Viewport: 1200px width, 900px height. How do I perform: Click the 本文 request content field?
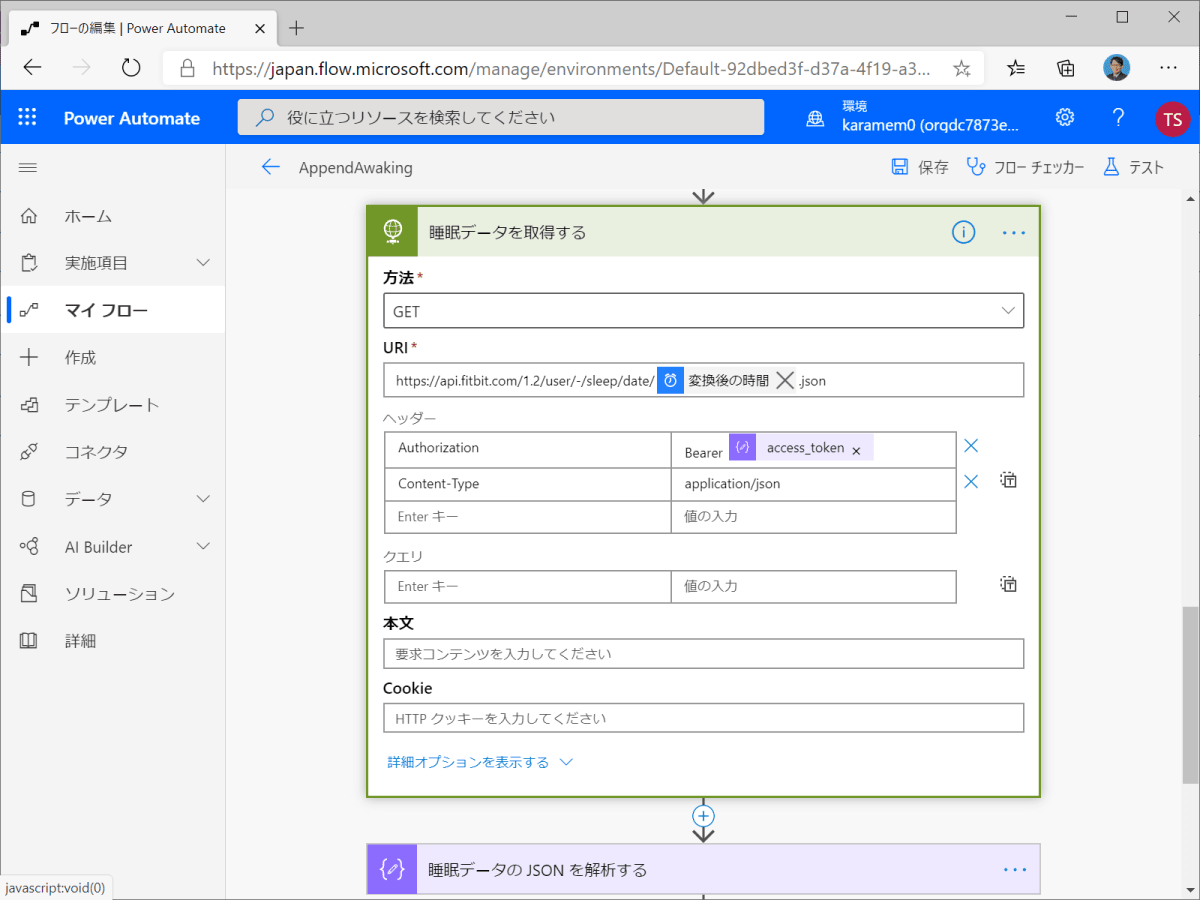(703, 654)
